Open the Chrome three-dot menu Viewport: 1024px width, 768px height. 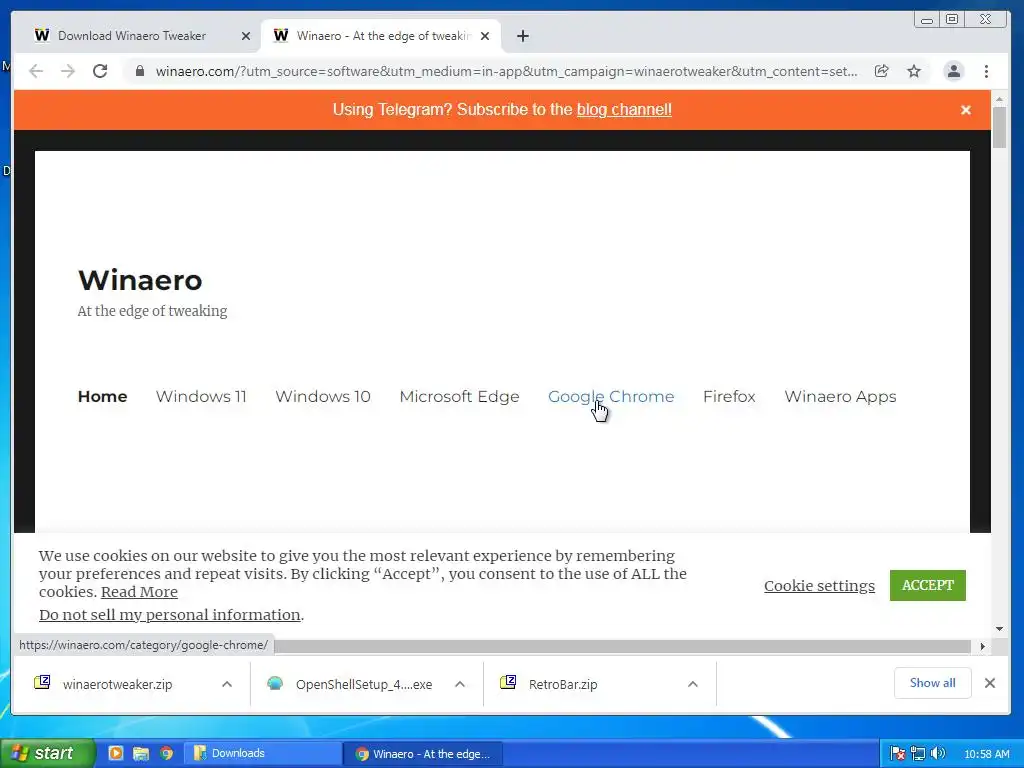point(986,71)
